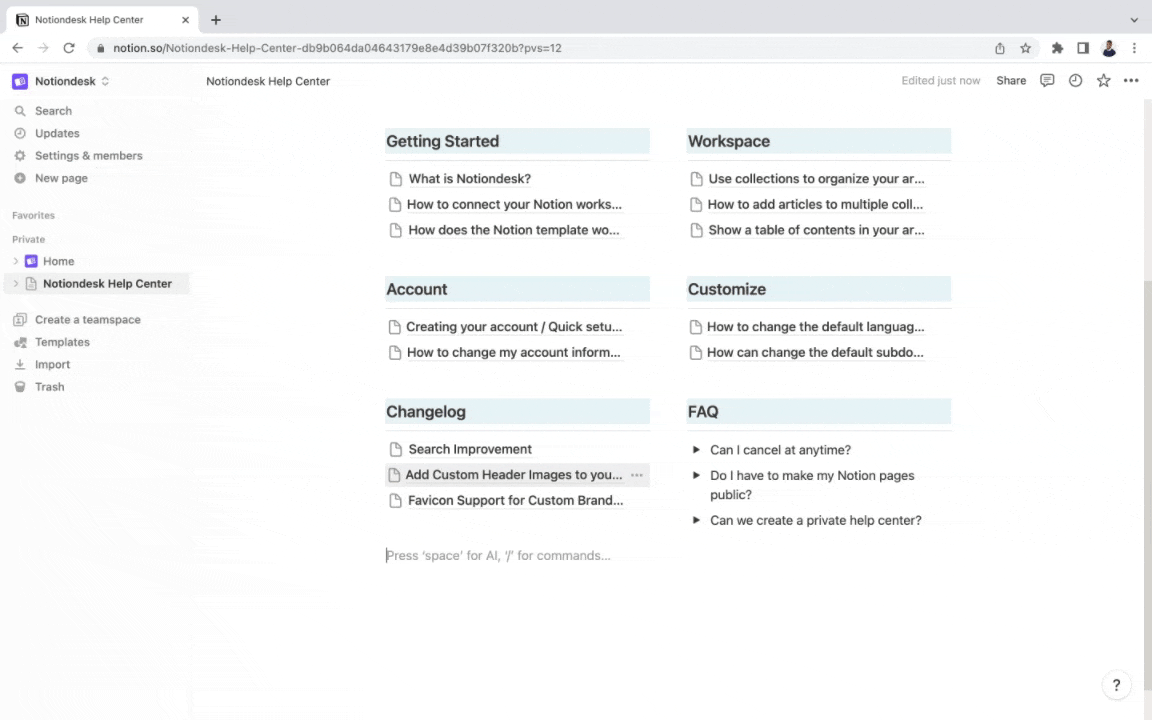Toggle the browser side panel icon

[x=1083, y=48]
